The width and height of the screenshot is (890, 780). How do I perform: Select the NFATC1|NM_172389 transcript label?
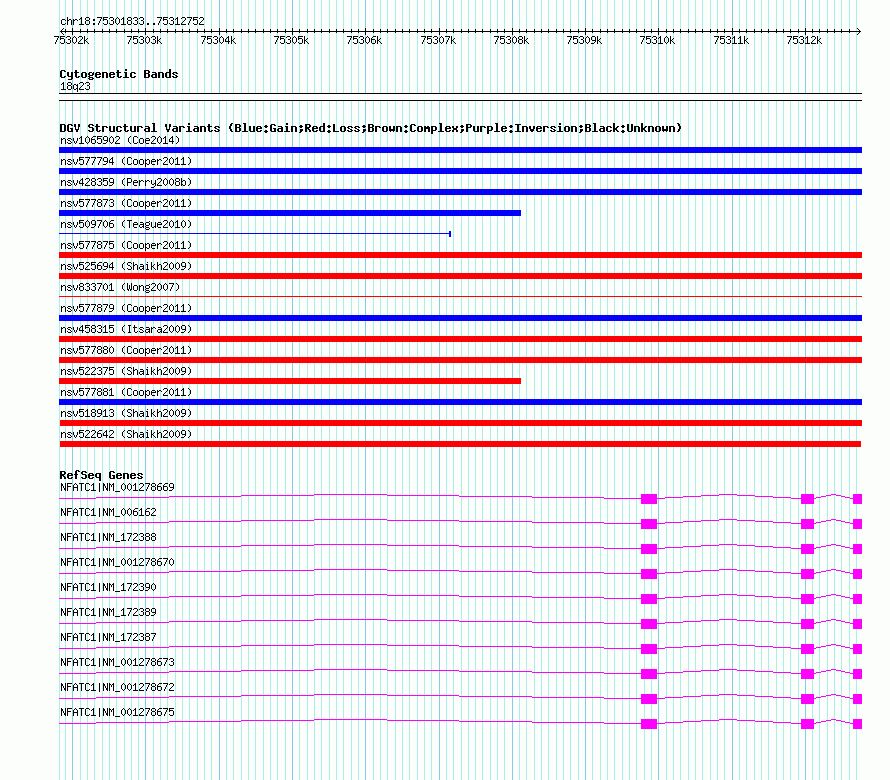[108, 613]
